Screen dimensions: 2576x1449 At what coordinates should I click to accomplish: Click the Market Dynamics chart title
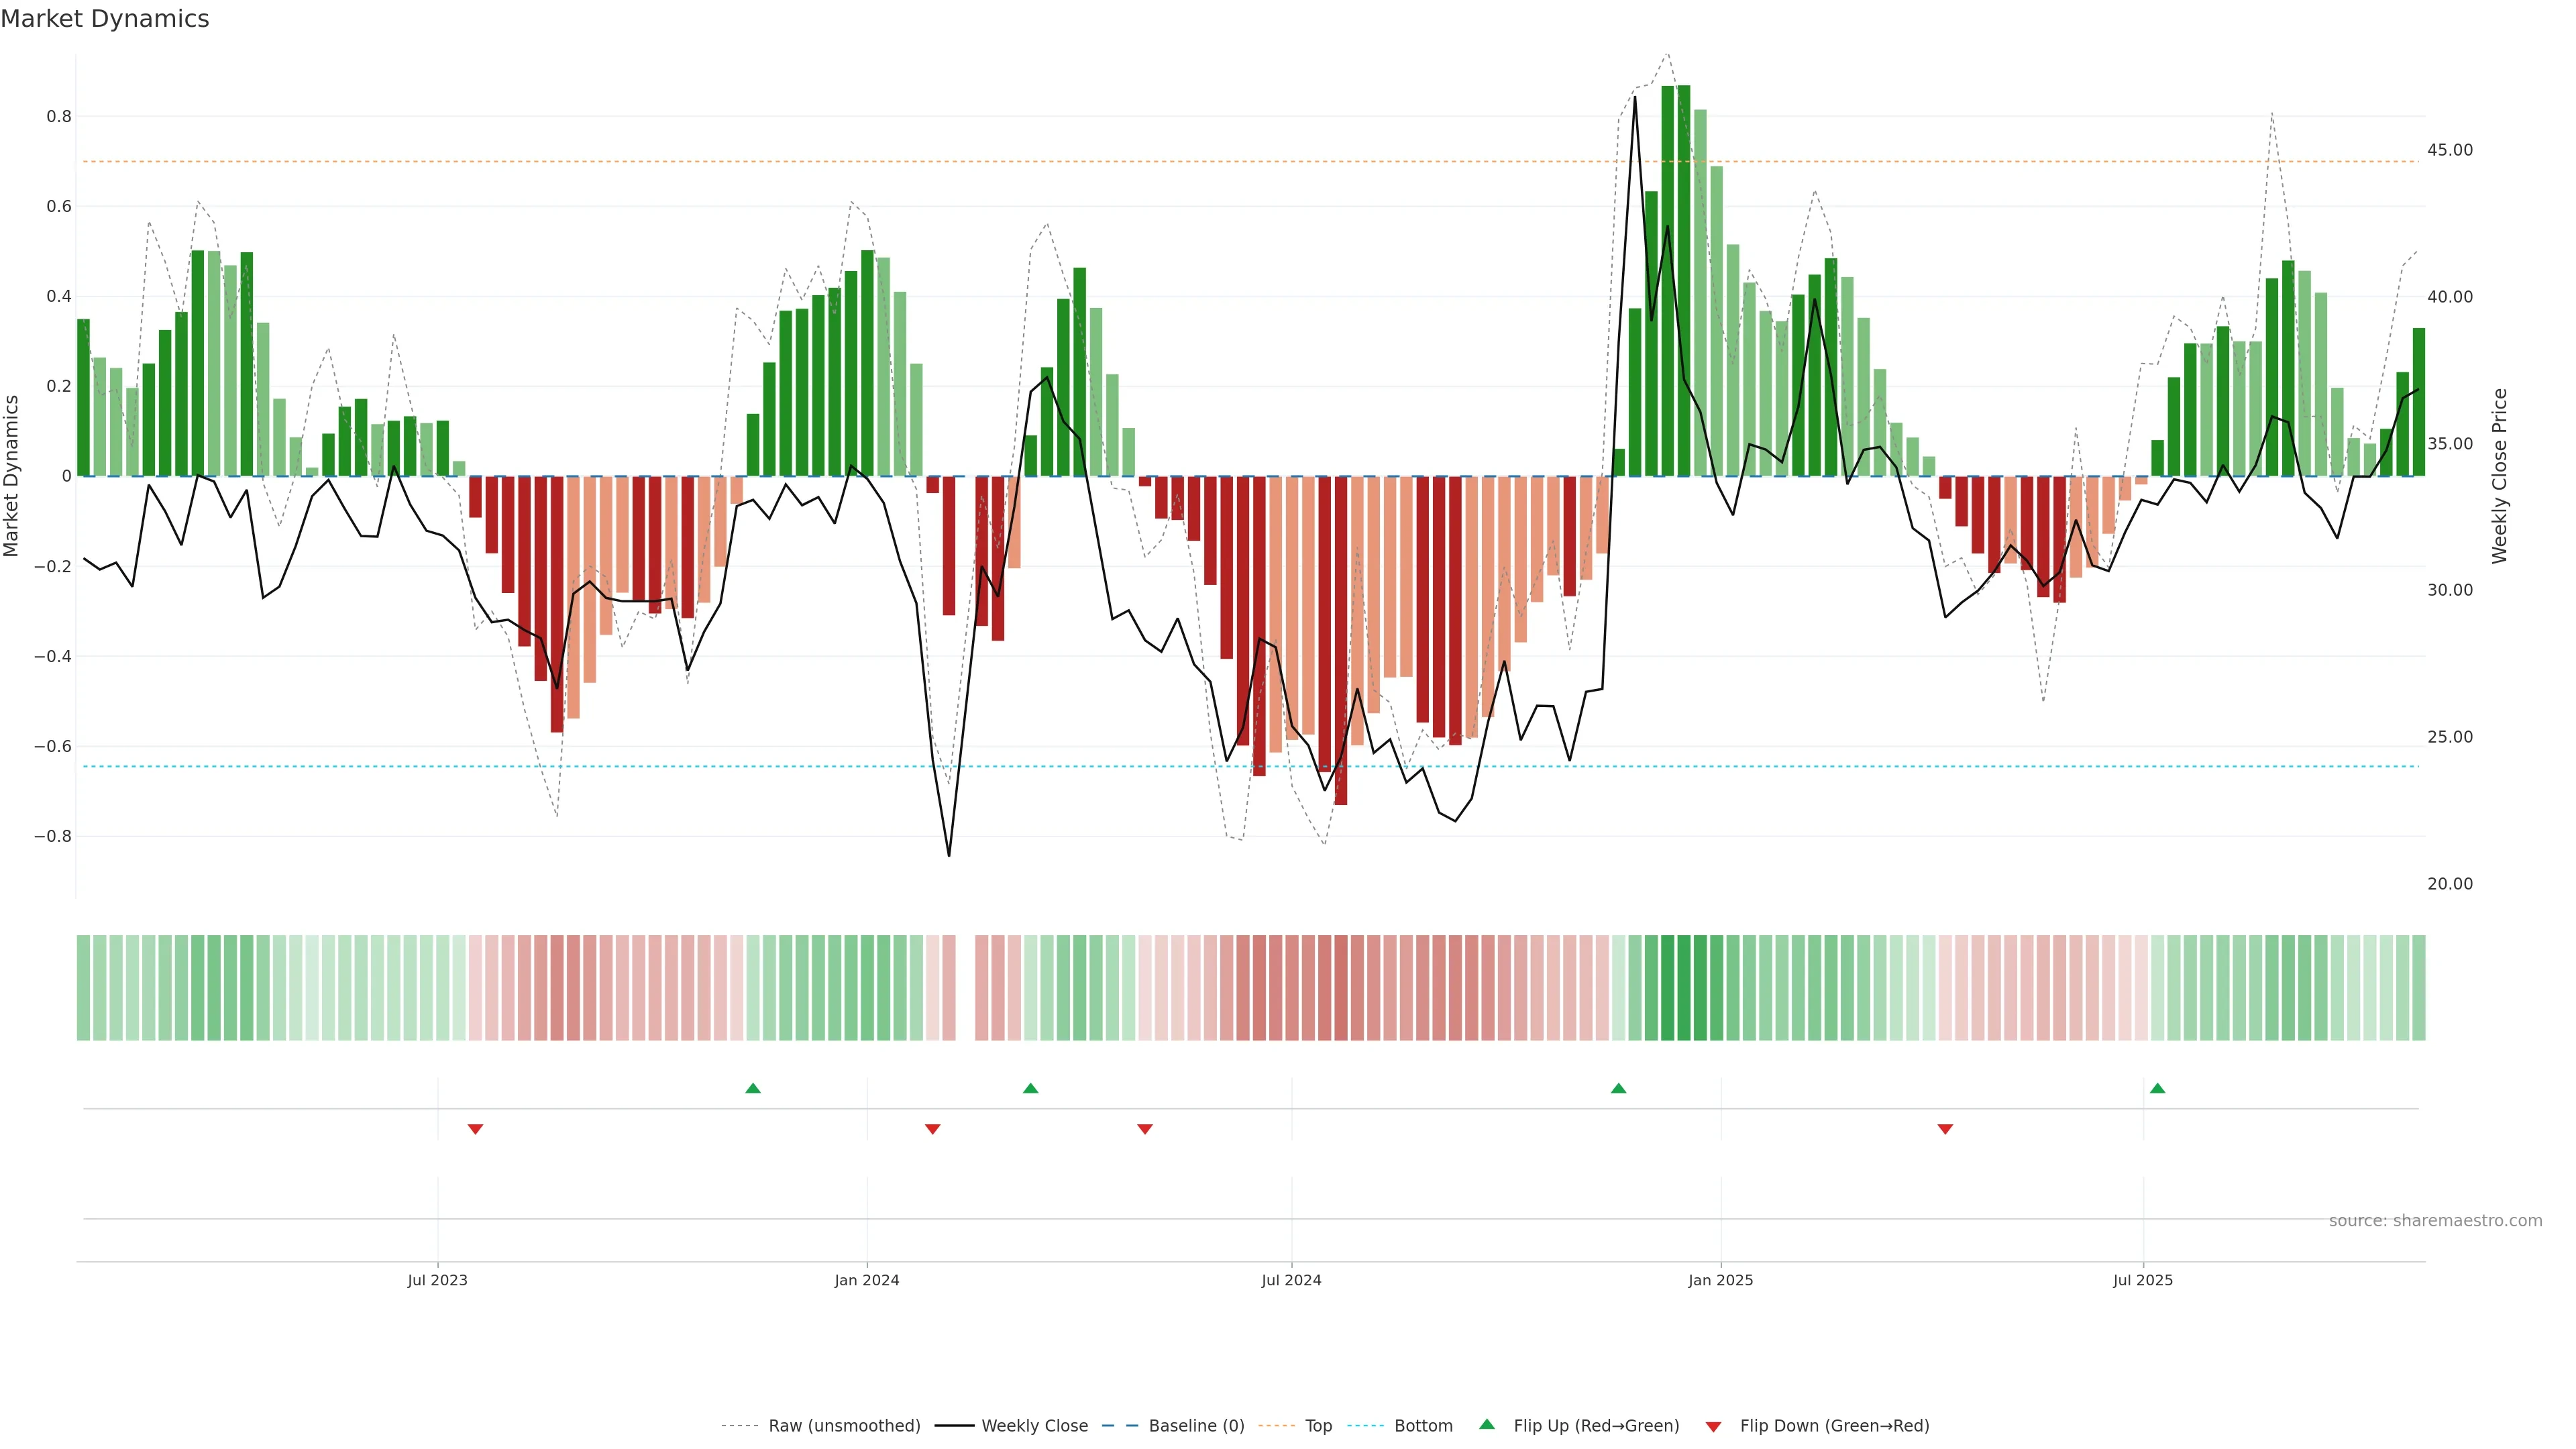[105, 19]
